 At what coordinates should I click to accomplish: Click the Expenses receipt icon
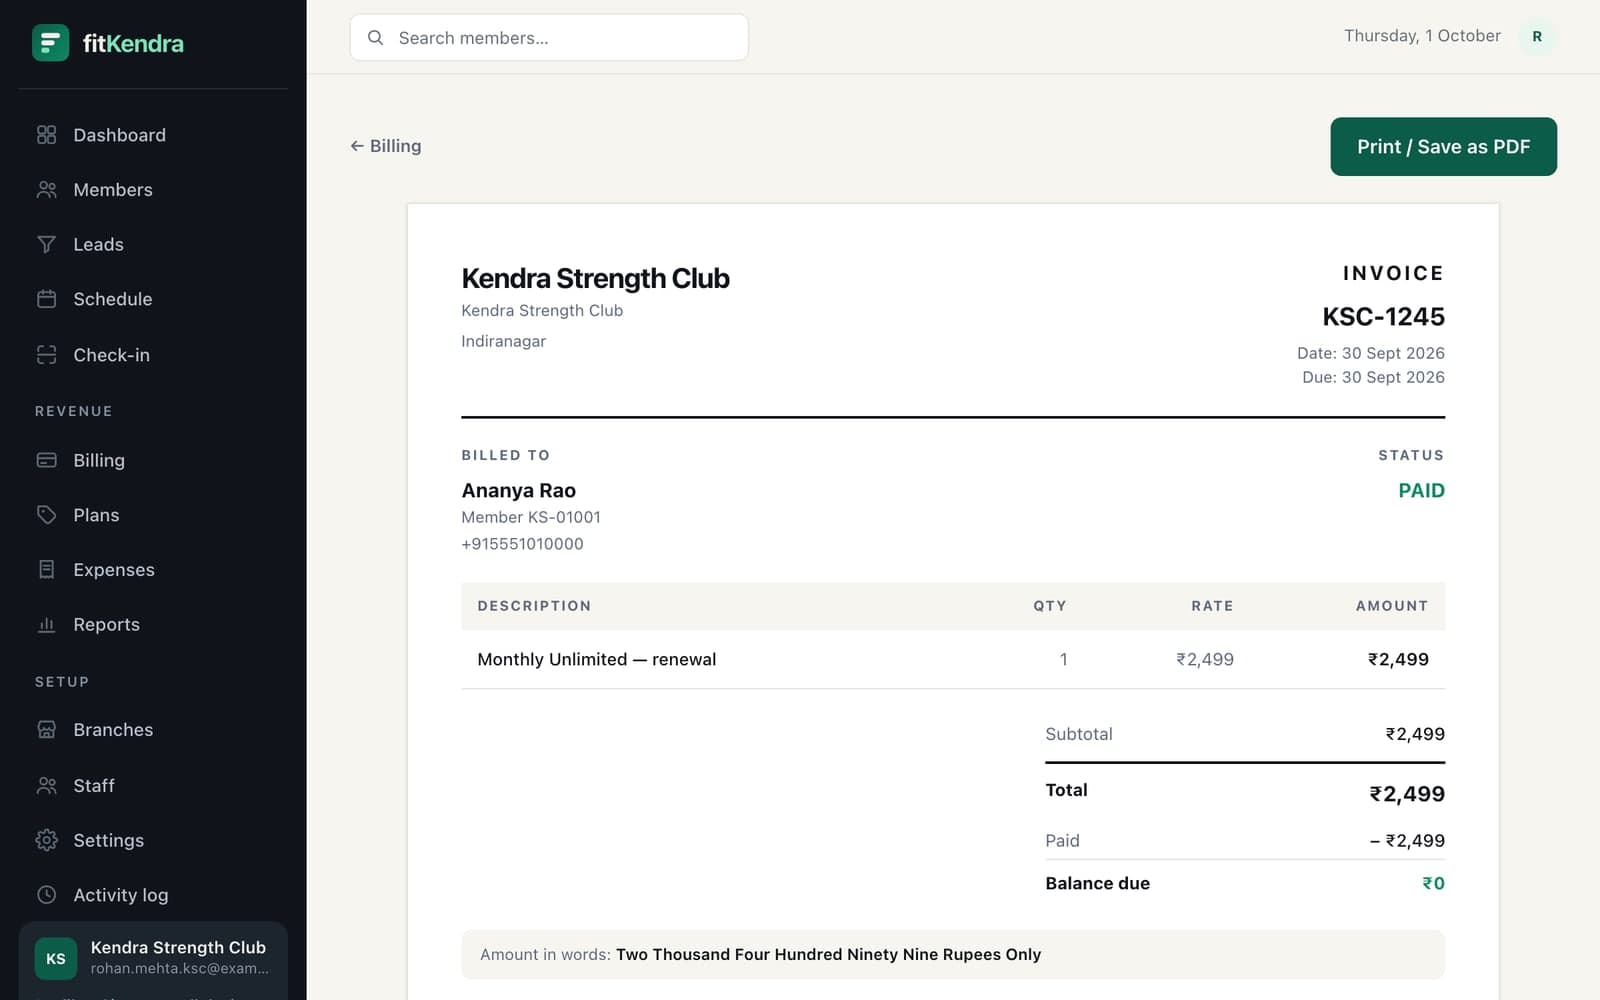46,569
